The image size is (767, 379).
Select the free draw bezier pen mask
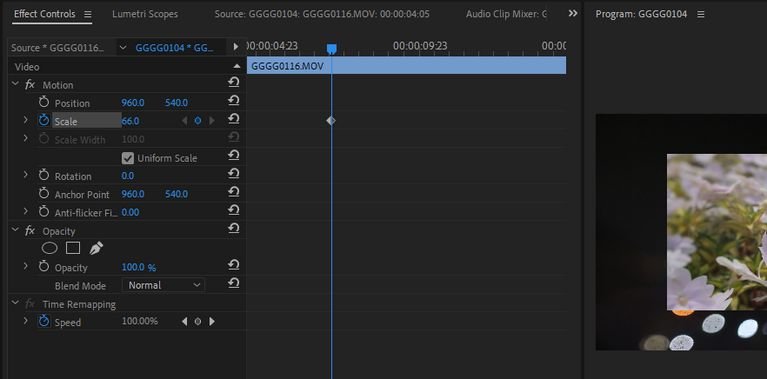point(96,248)
